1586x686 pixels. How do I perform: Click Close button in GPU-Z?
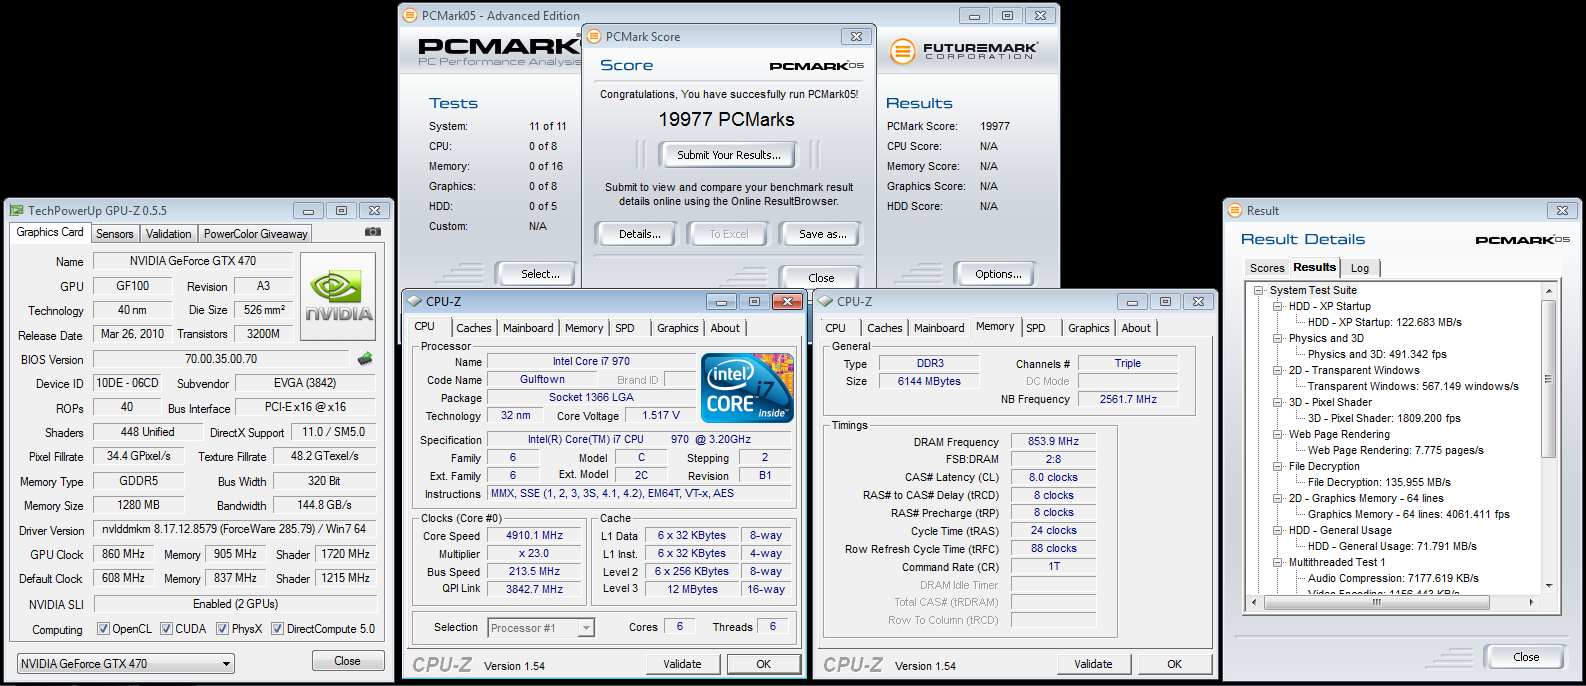pyautogui.click(x=347, y=661)
